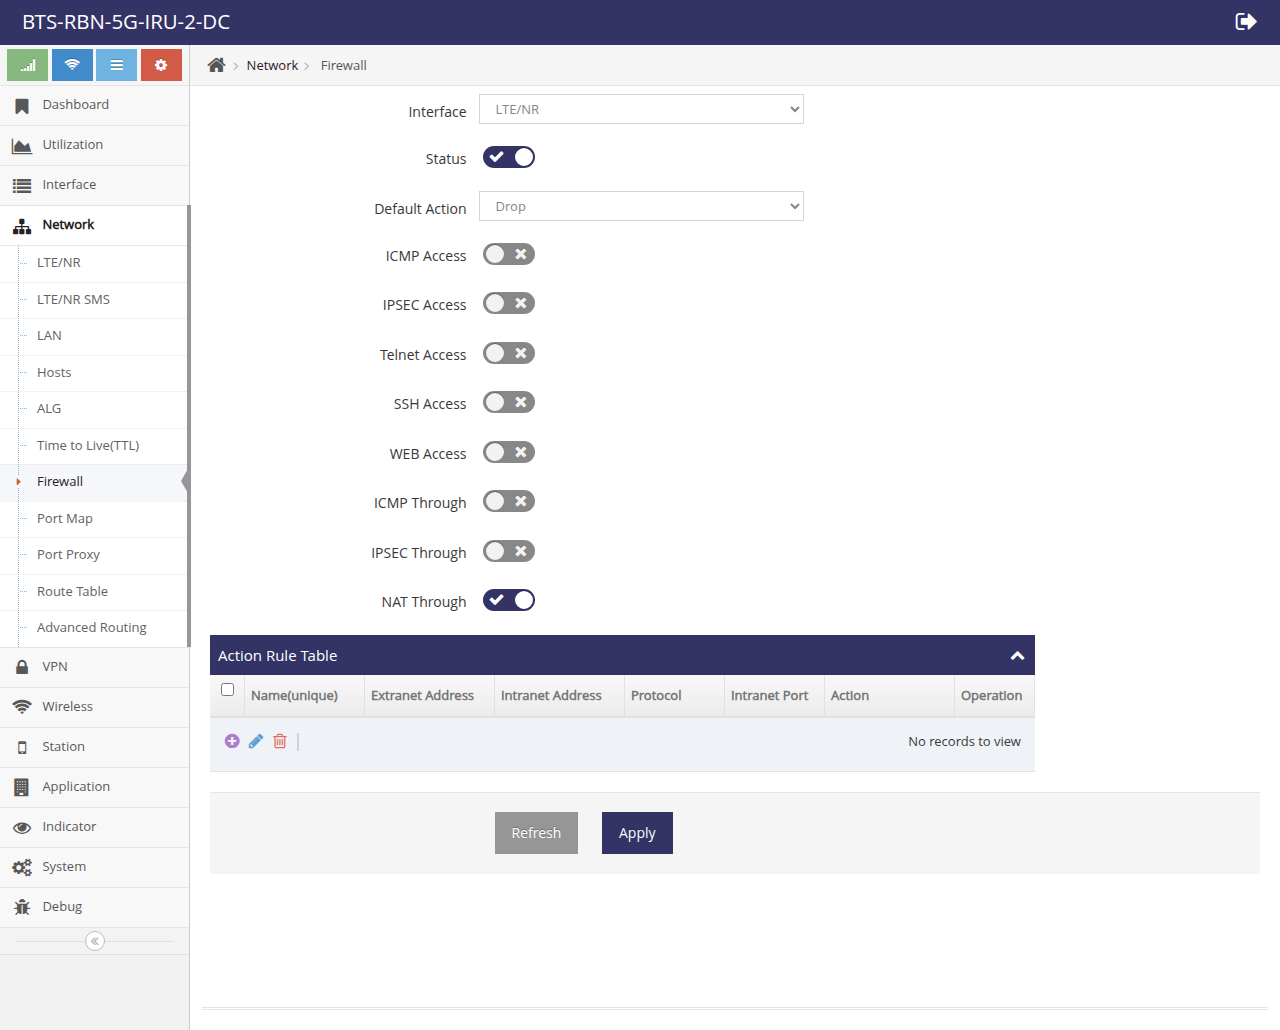Viewport: 1280px width, 1030px height.
Task: Click the blue Wi-Fi shortcut icon
Action: click(72, 65)
